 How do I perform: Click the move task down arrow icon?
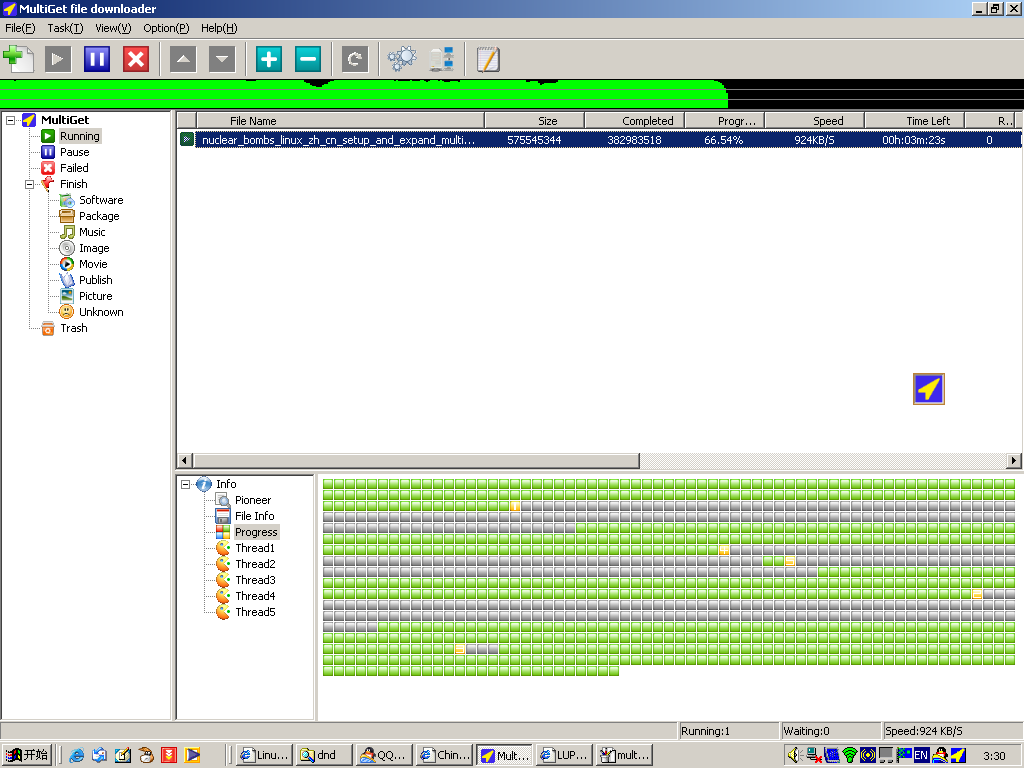[x=222, y=59]
